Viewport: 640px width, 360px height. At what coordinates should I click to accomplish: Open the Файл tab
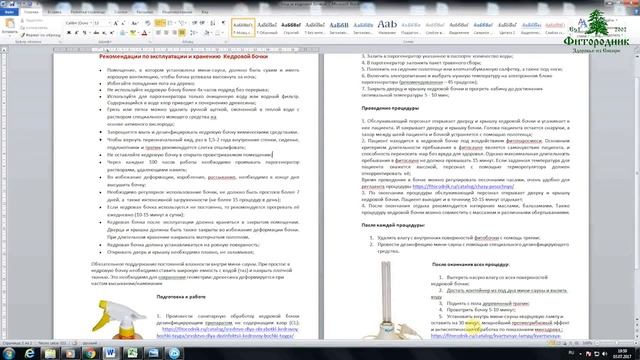9,12
